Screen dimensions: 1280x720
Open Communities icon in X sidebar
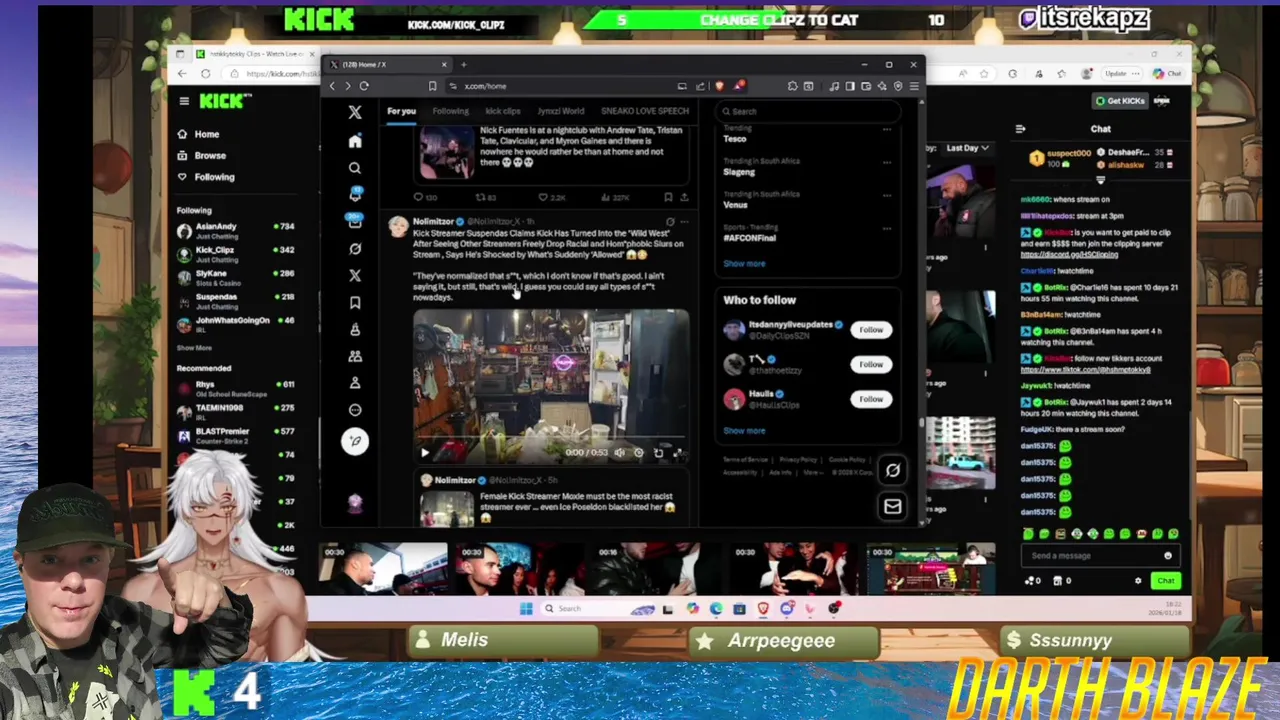click(355, 356)
